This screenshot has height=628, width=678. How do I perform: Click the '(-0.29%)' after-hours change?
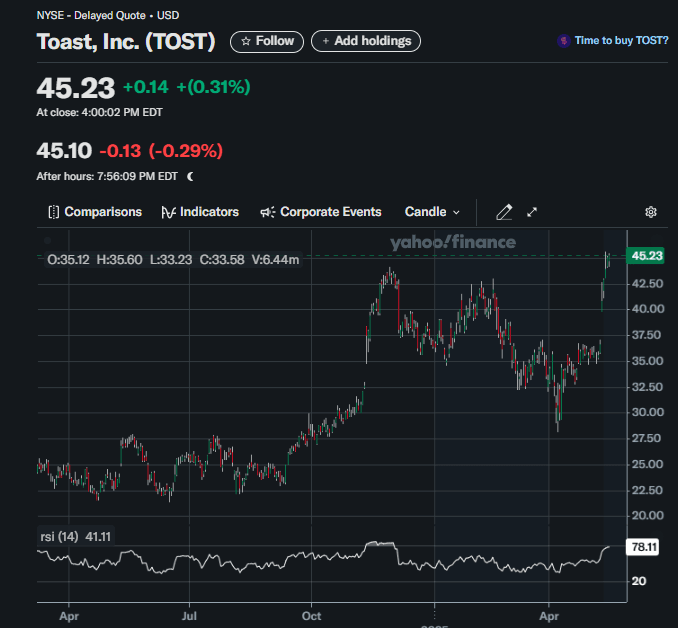(x=186, y=151)
